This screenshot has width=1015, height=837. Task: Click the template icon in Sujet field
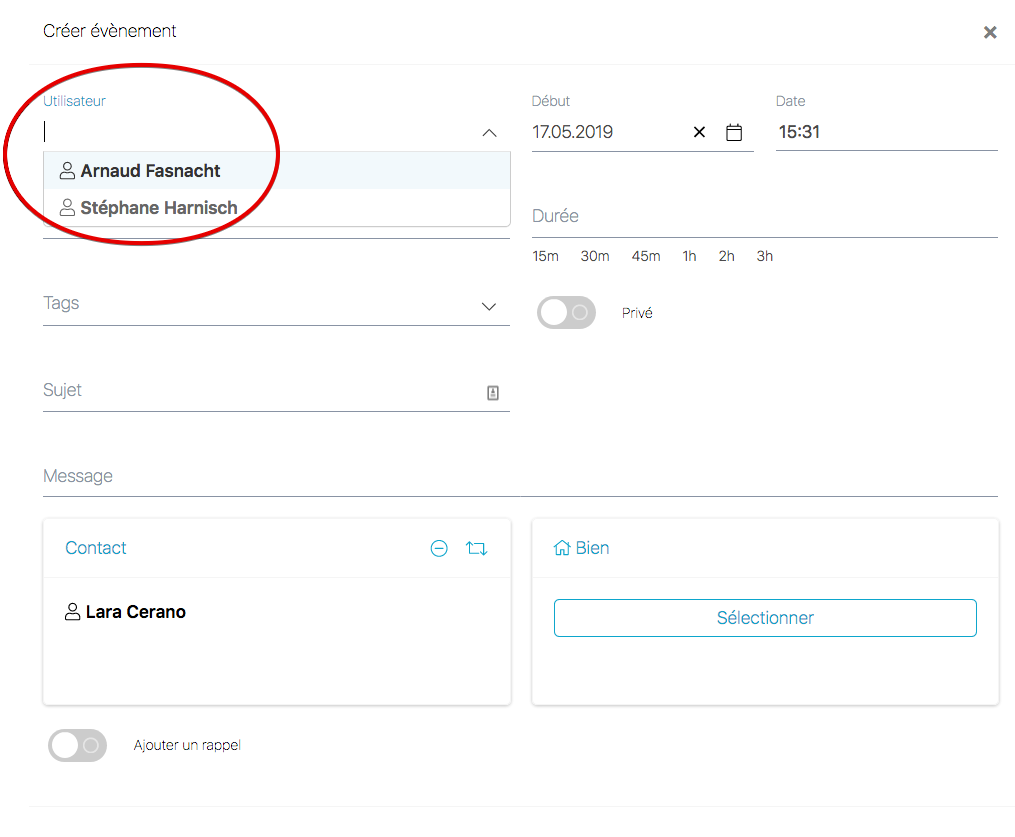(x=493, y=393)
